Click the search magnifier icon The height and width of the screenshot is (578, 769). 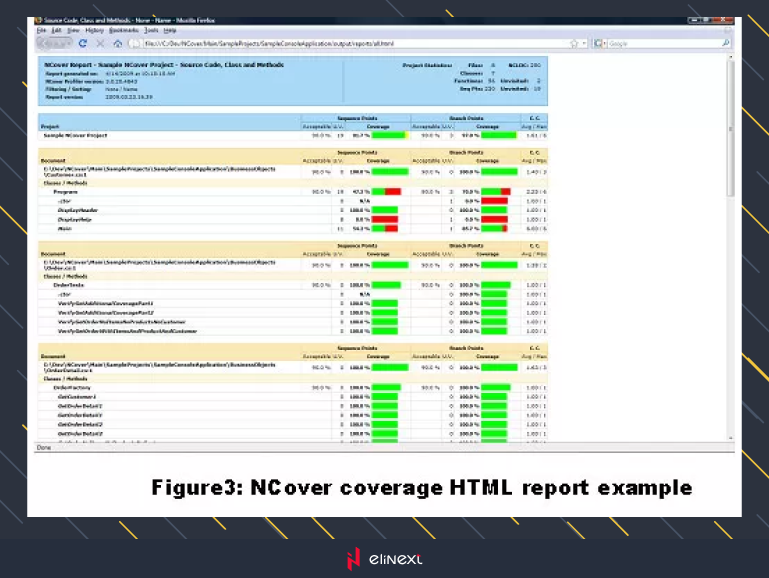pos(725,44)
